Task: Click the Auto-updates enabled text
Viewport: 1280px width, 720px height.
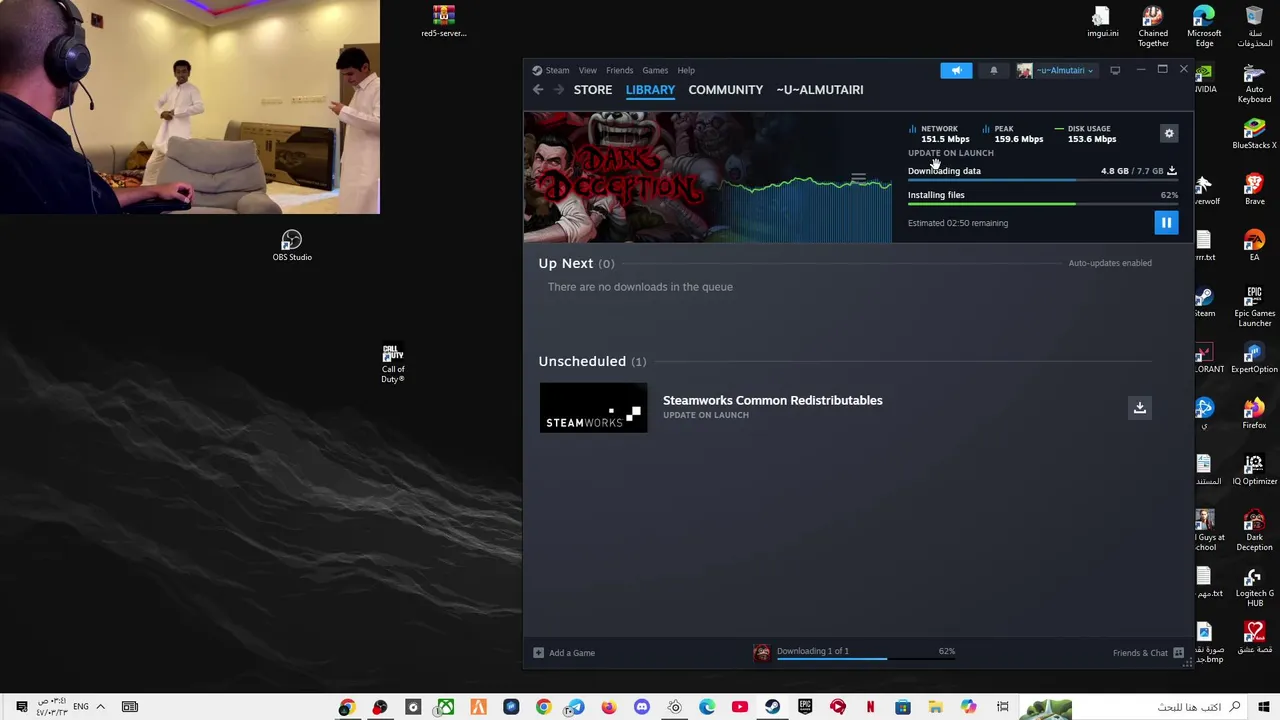Action: pos(1110,263)
